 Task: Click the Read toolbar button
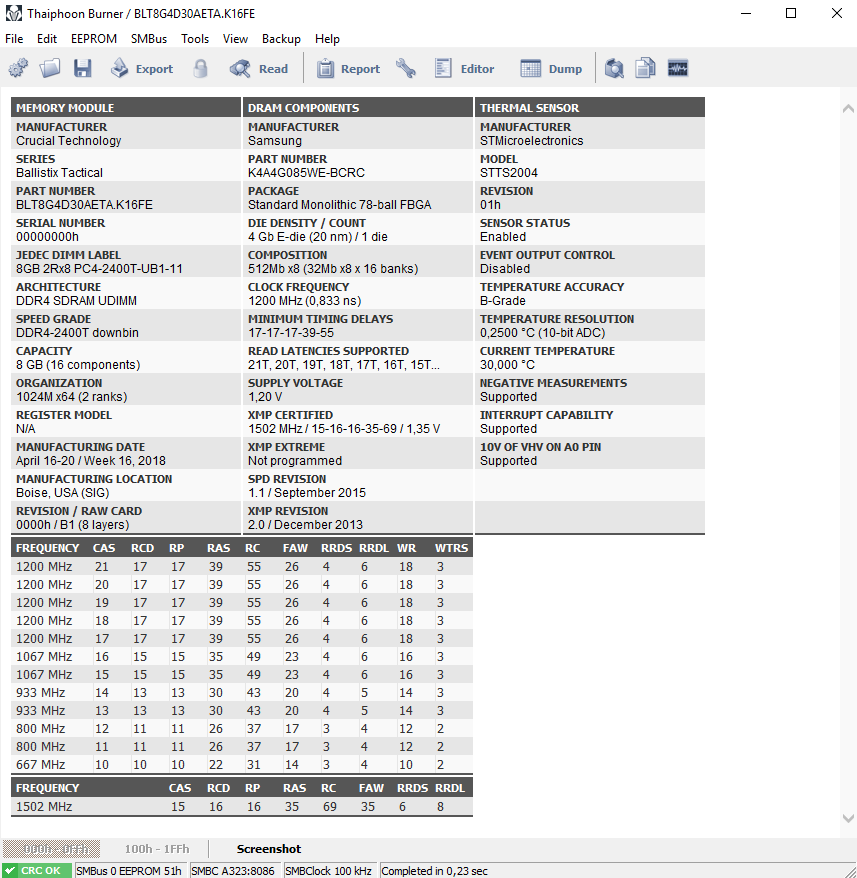click(259, 68)
